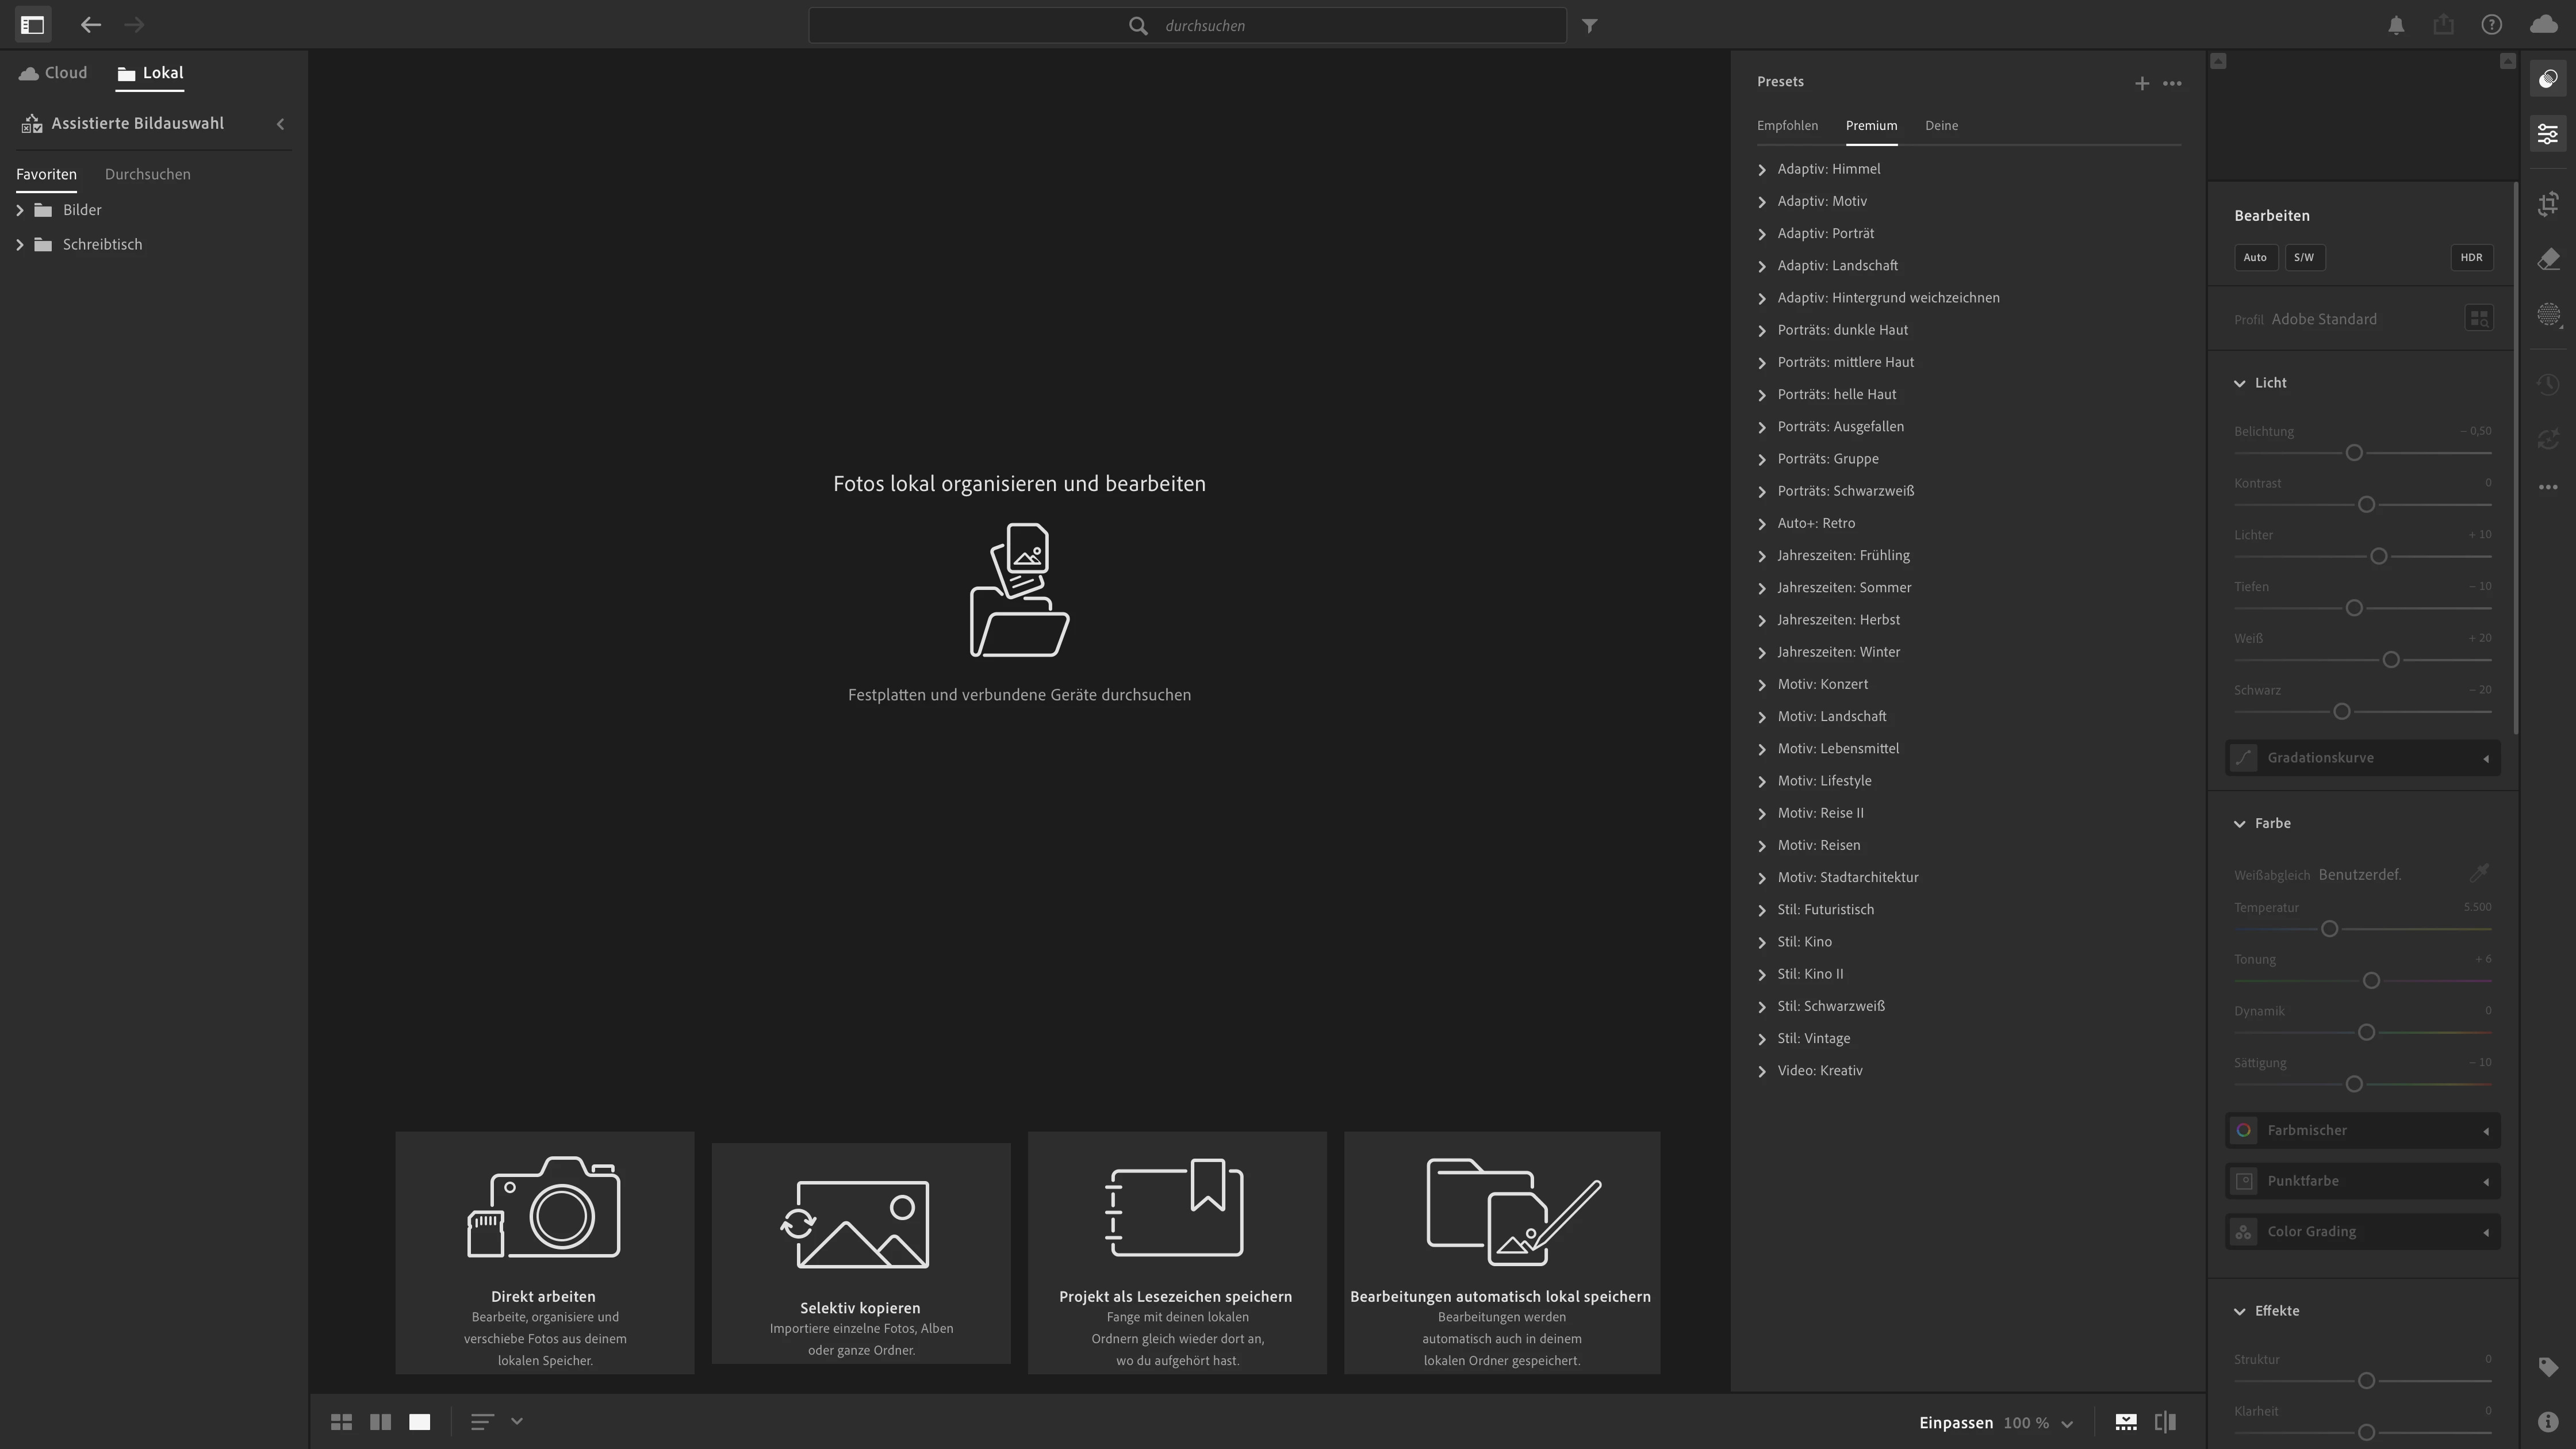Open the Presets panel icon
2576x1449 pixels.
(x=2547, y=79)
